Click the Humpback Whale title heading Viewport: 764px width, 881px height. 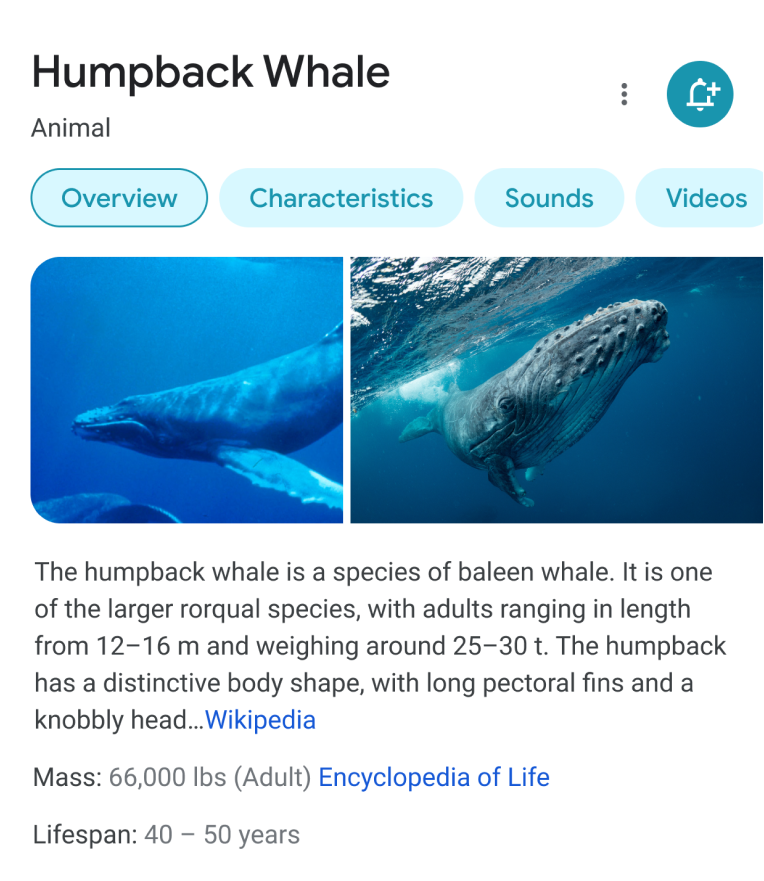(211, 72)
